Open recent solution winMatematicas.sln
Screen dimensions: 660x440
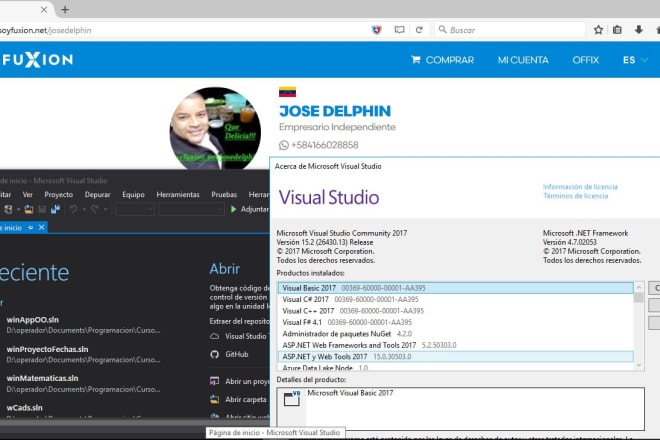click(43, 379)
